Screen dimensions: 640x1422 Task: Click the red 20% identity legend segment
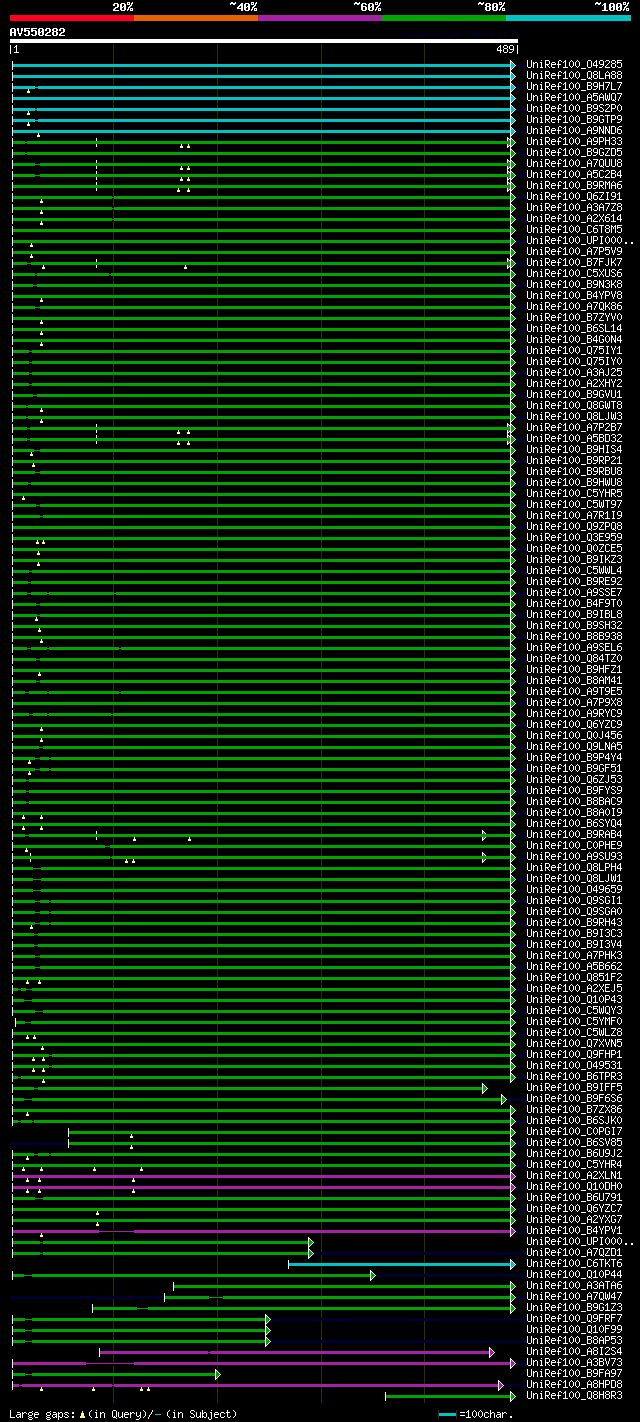click(71, 17)
